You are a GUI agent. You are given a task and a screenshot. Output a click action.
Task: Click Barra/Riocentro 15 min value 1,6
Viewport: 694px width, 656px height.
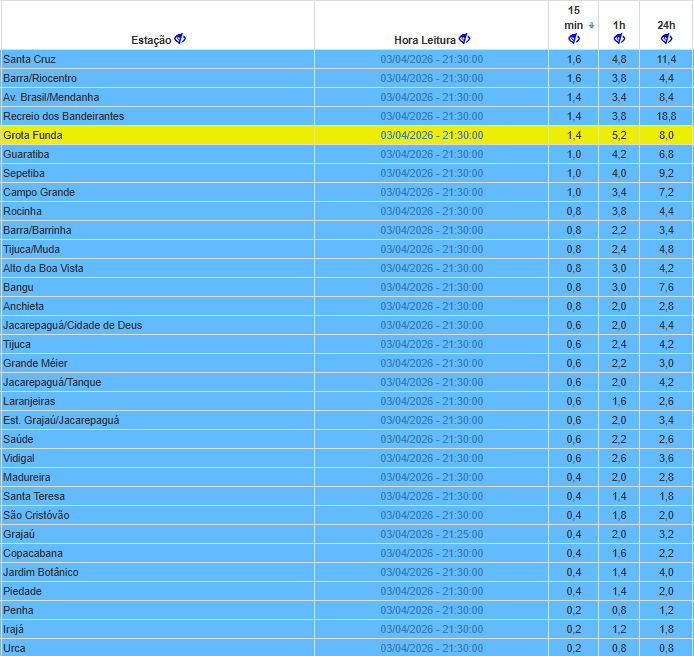pos(574,78)
